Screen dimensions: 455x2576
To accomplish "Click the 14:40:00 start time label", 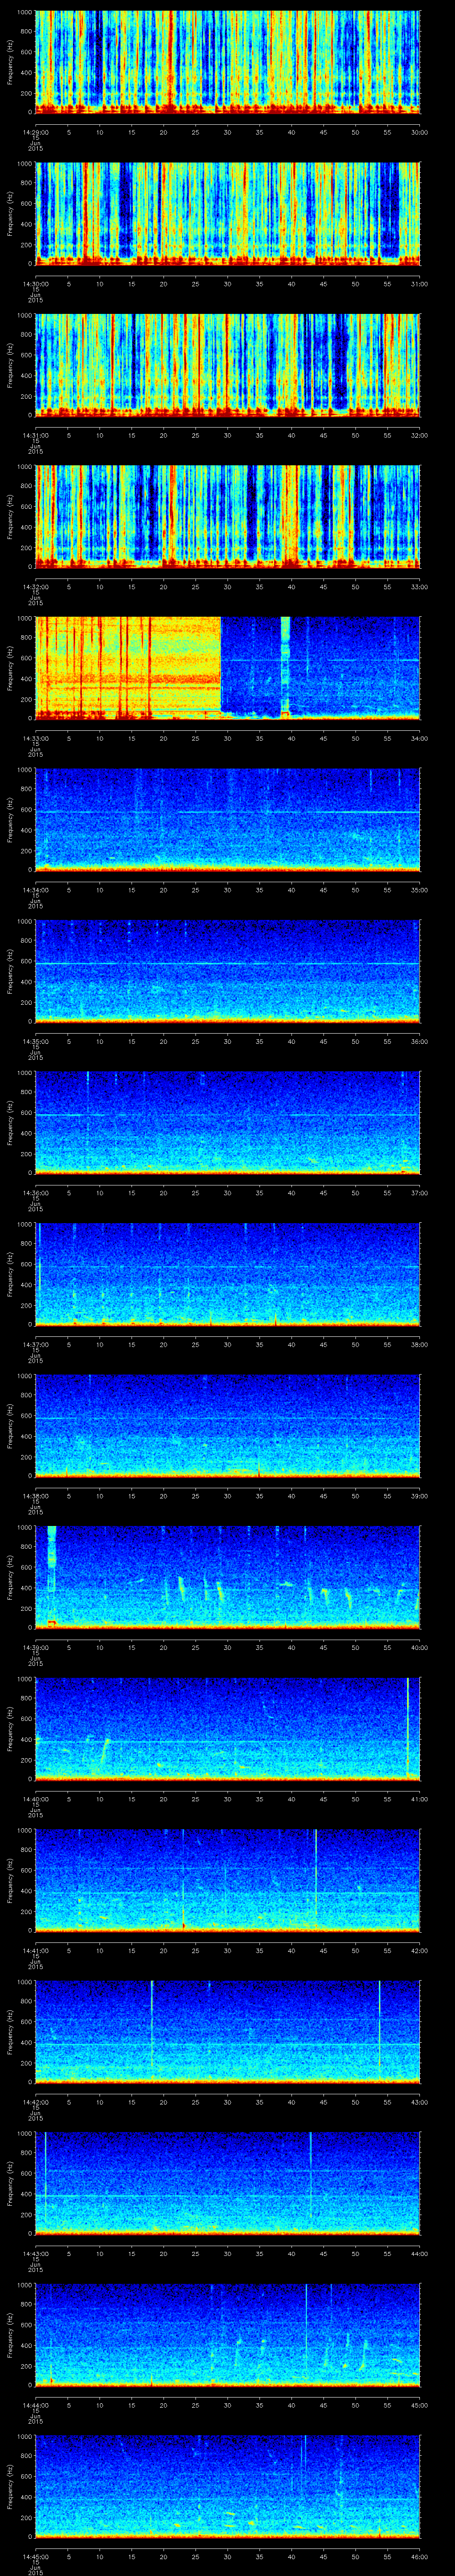I will pyautogui.click(x=35, y=1799).
